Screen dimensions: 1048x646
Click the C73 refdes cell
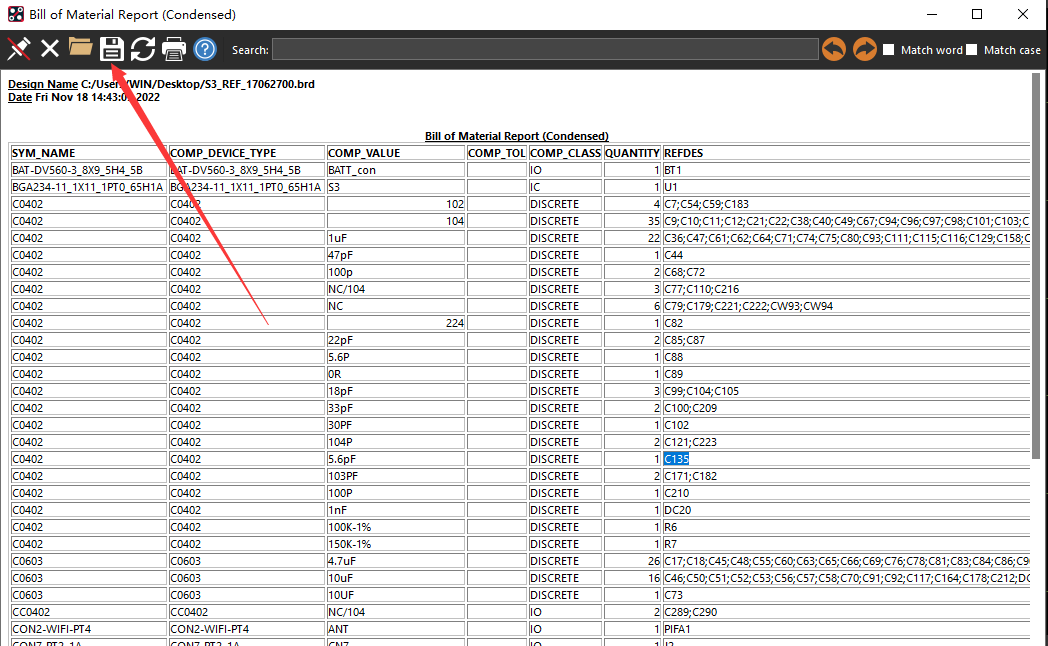coord(846,595)
